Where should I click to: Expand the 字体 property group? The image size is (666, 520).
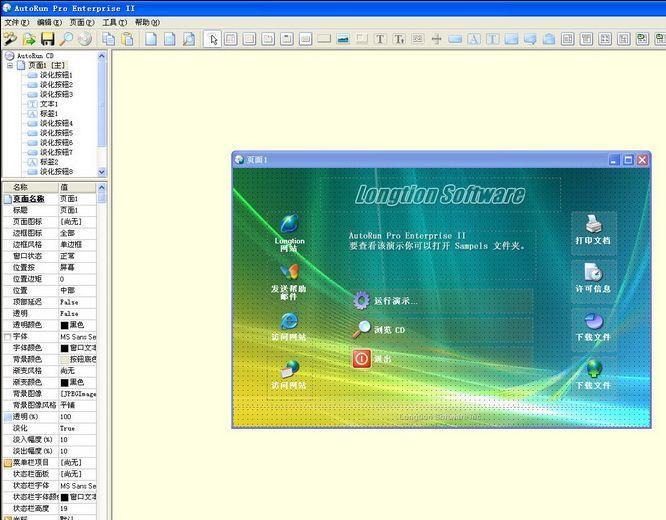[x=7, y=336]
